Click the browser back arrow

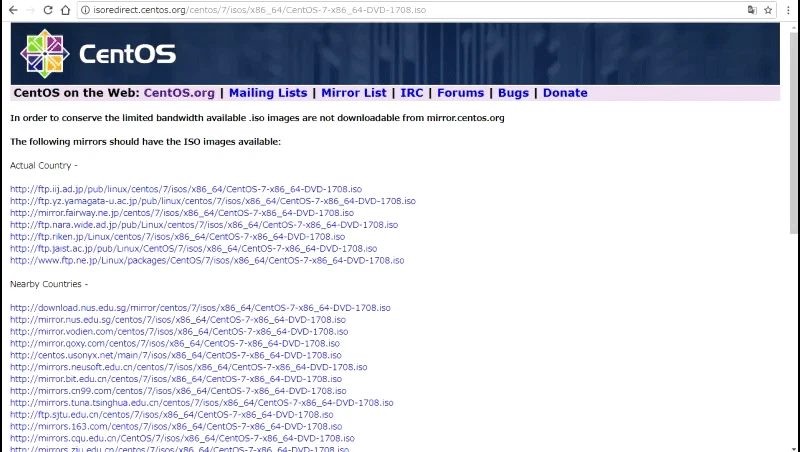tap(13, 10)
